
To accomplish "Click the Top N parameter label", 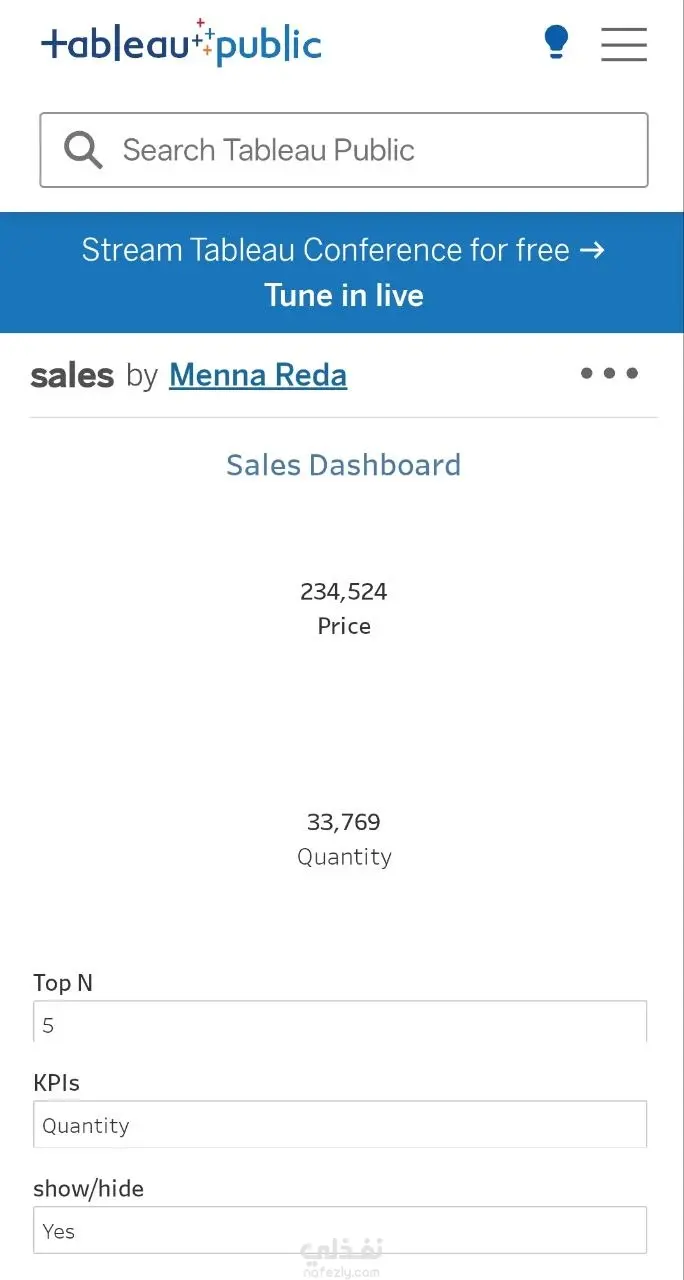I will pyautogui.click(x=63, y=983).
